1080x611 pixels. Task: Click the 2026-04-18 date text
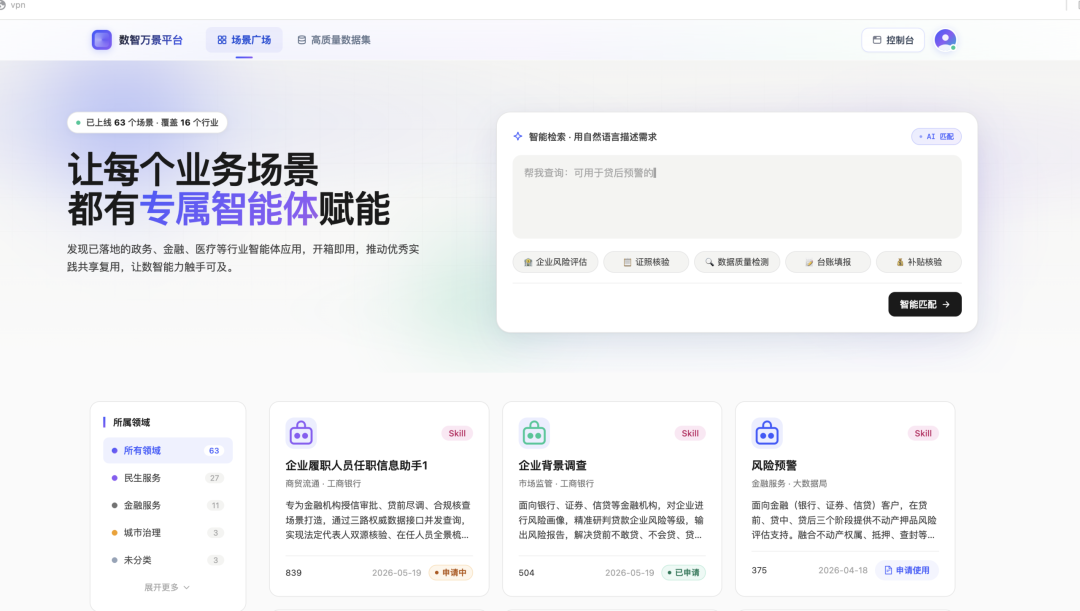(x=842, y=570)
